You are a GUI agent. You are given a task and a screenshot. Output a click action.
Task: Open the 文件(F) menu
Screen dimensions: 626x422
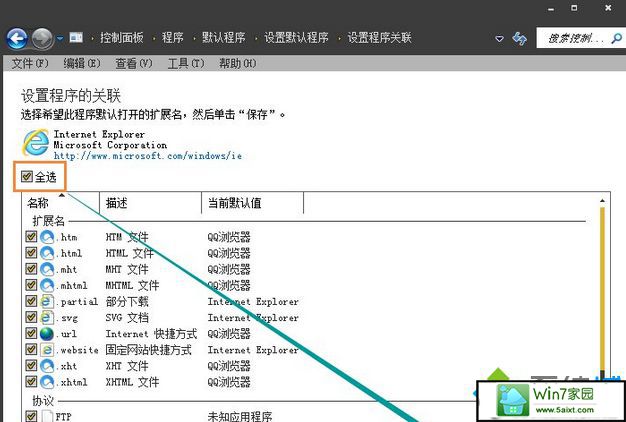30,63
